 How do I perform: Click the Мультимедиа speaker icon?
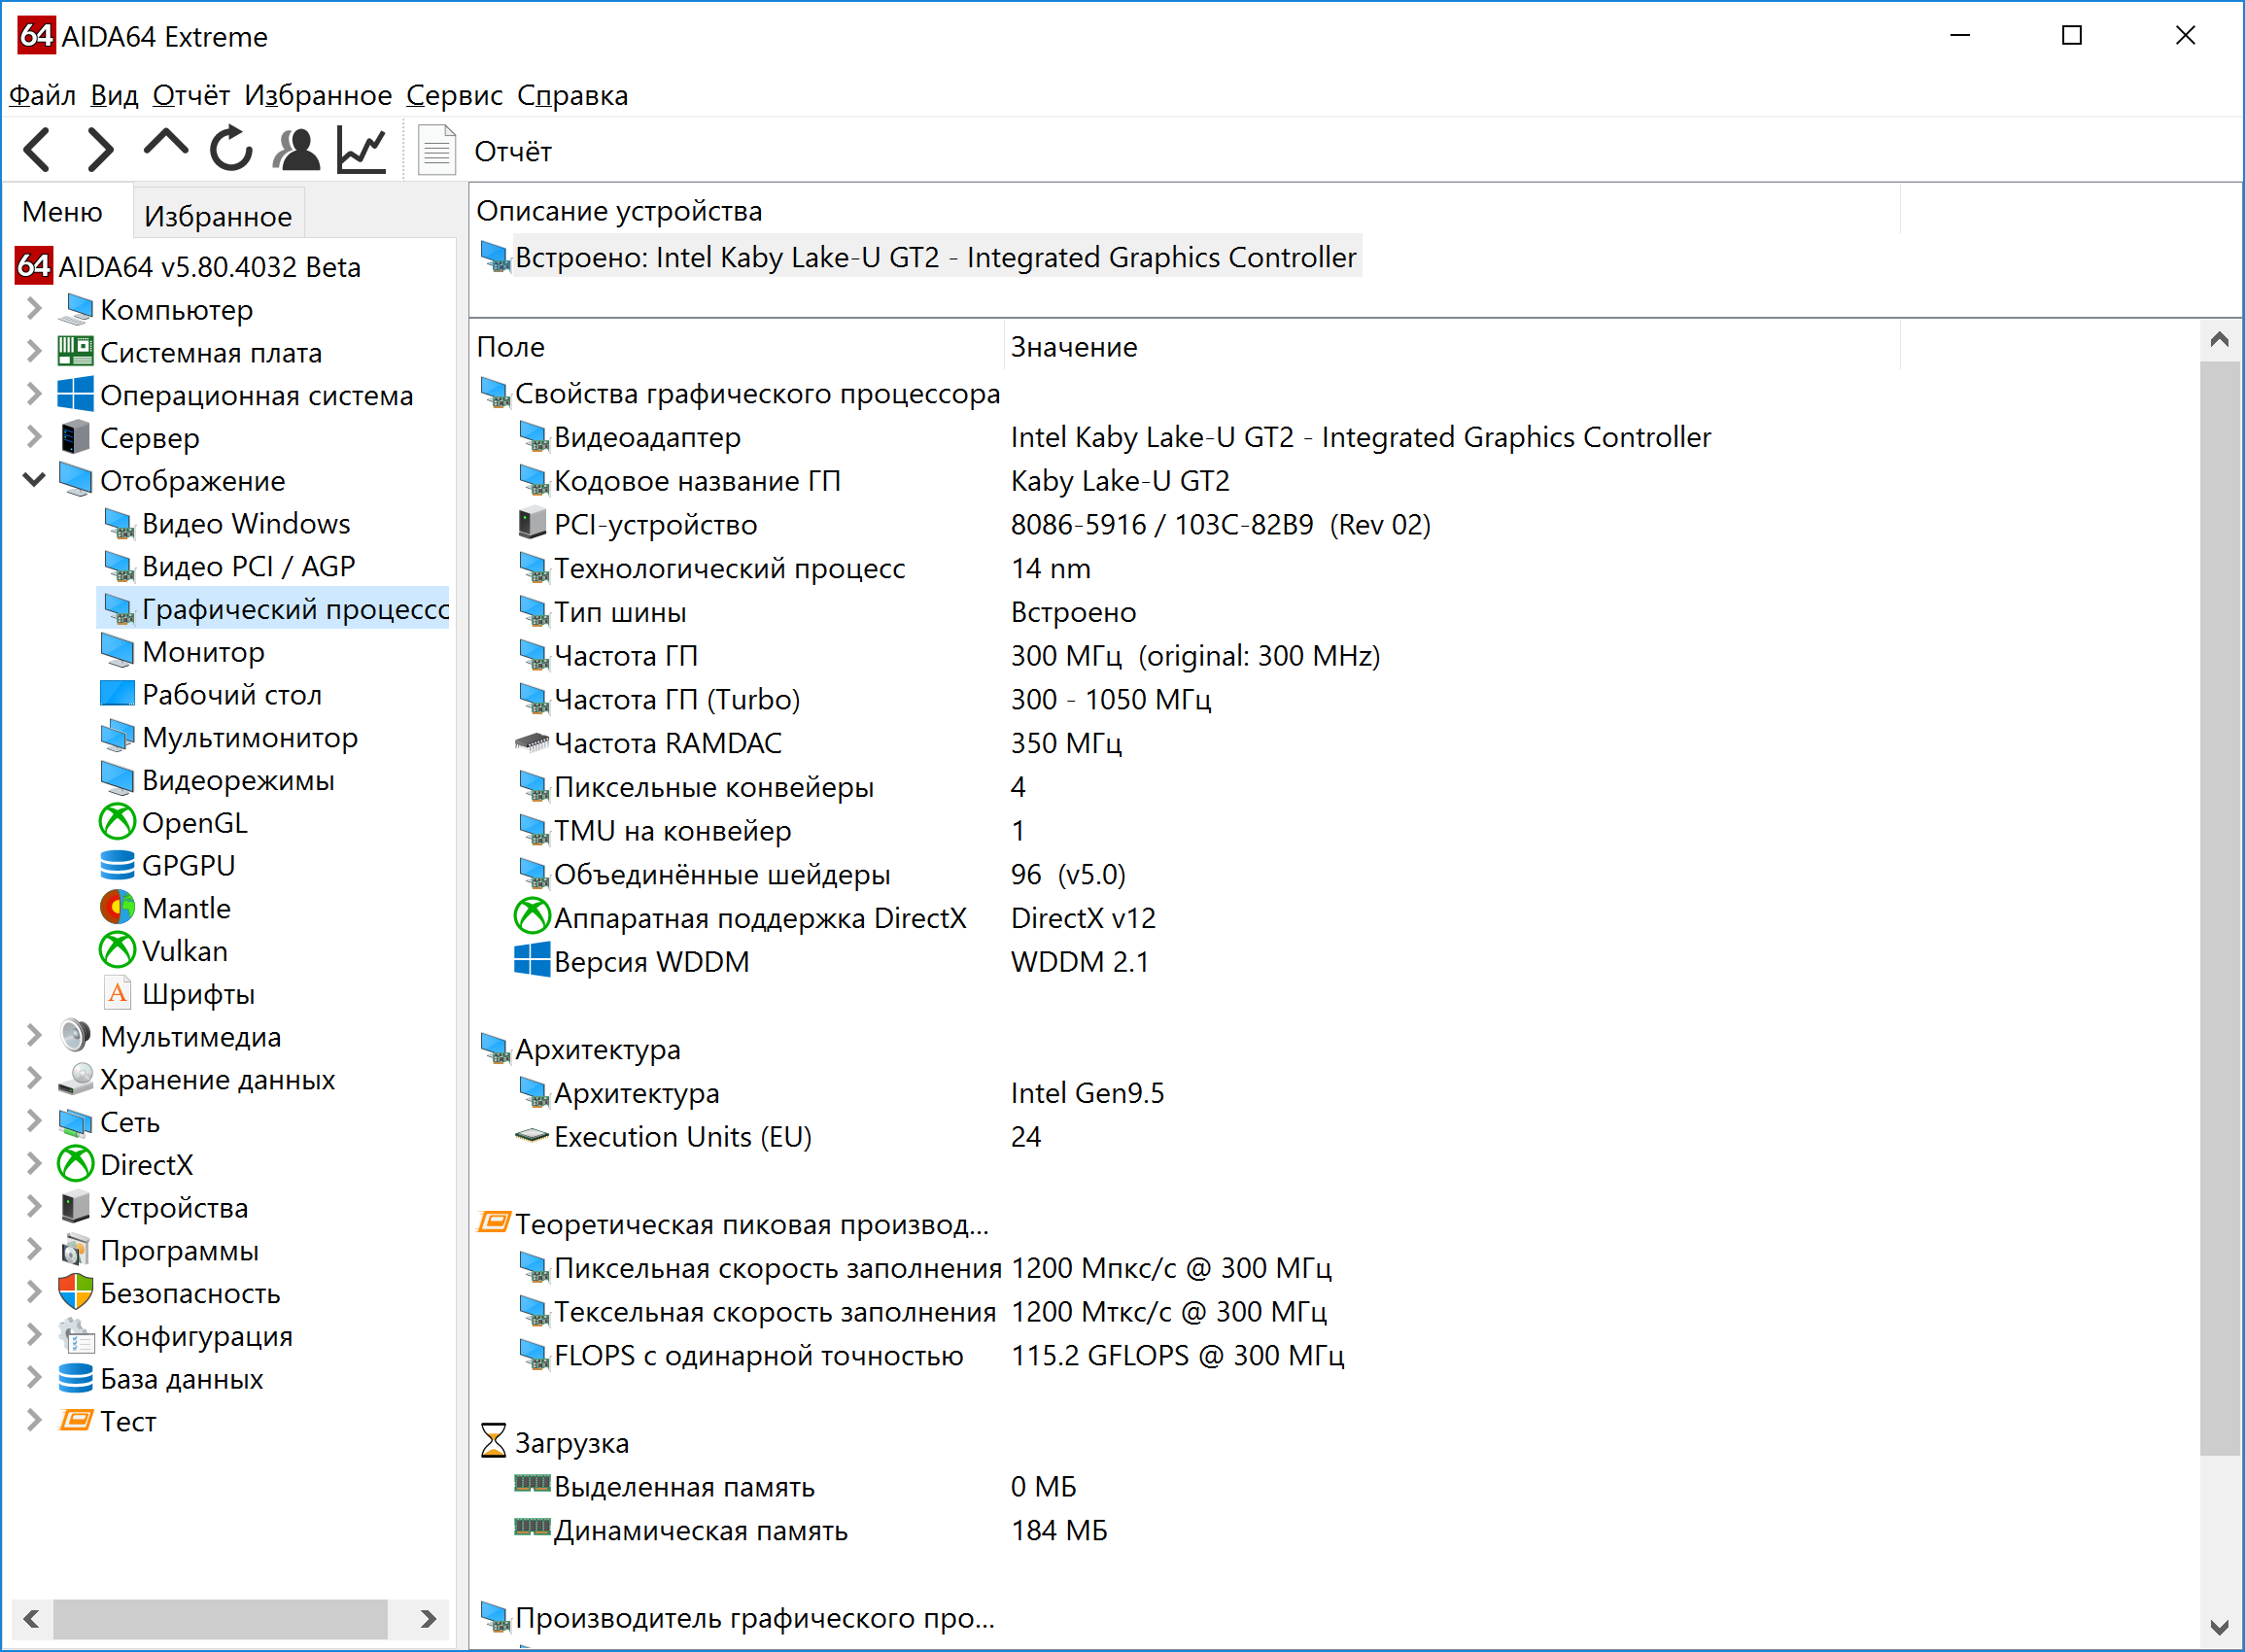pyautogui.click(x=76, y=1036)
